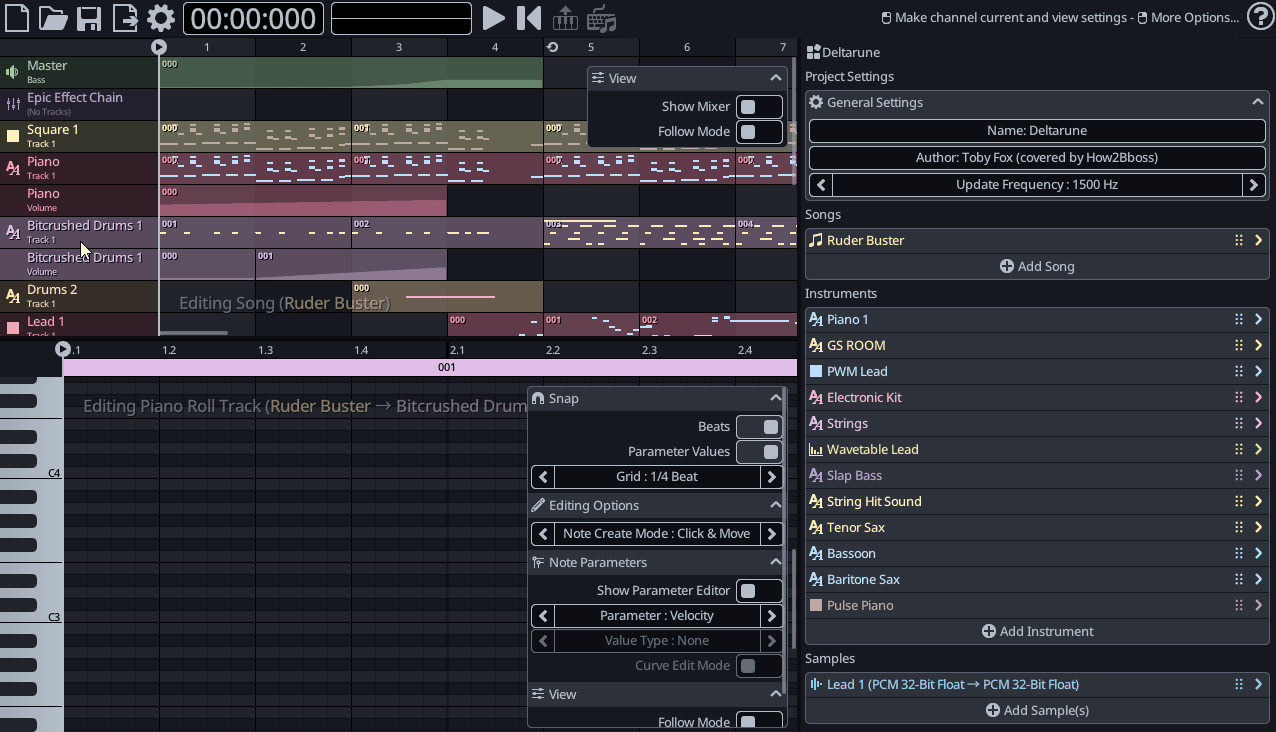Click the Export file icon

coord(125,18)
